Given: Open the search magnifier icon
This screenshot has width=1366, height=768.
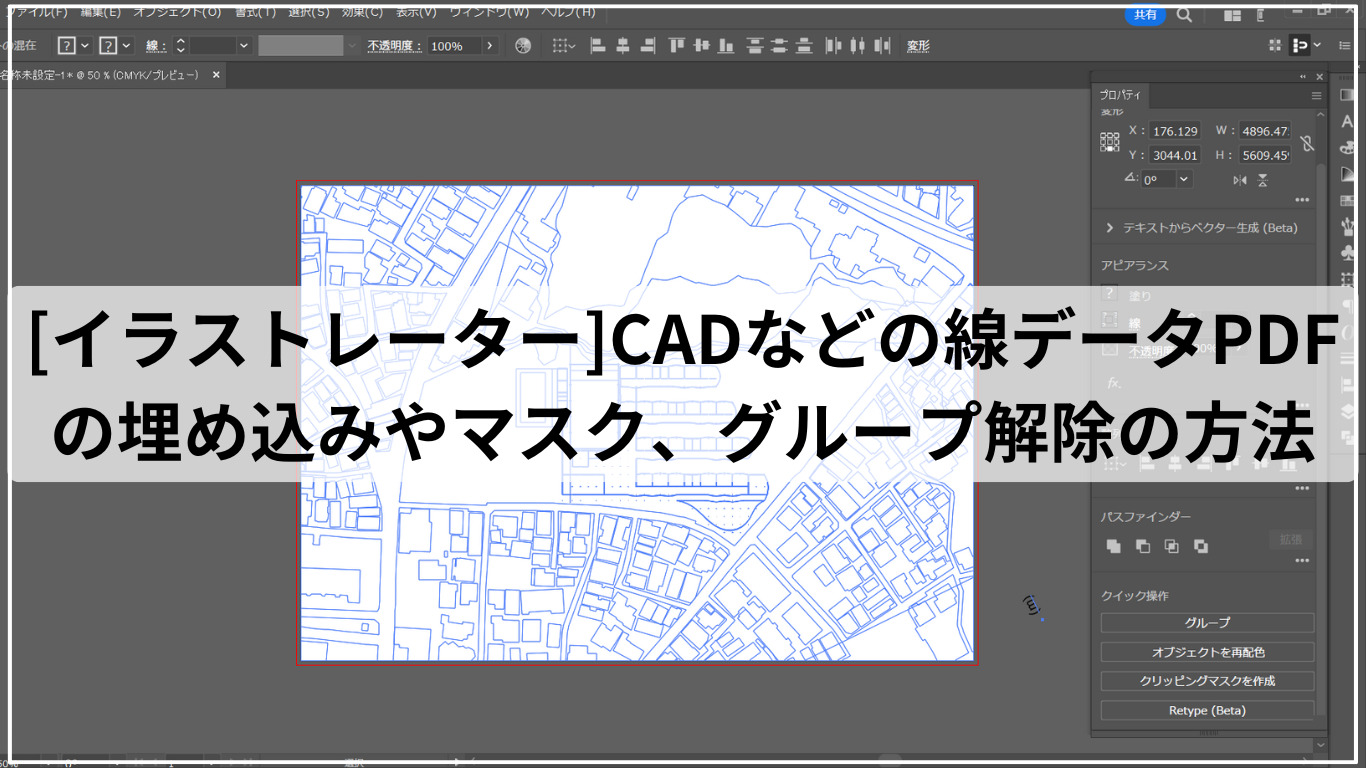Looking at the screenshot, I should [1184, 15].
